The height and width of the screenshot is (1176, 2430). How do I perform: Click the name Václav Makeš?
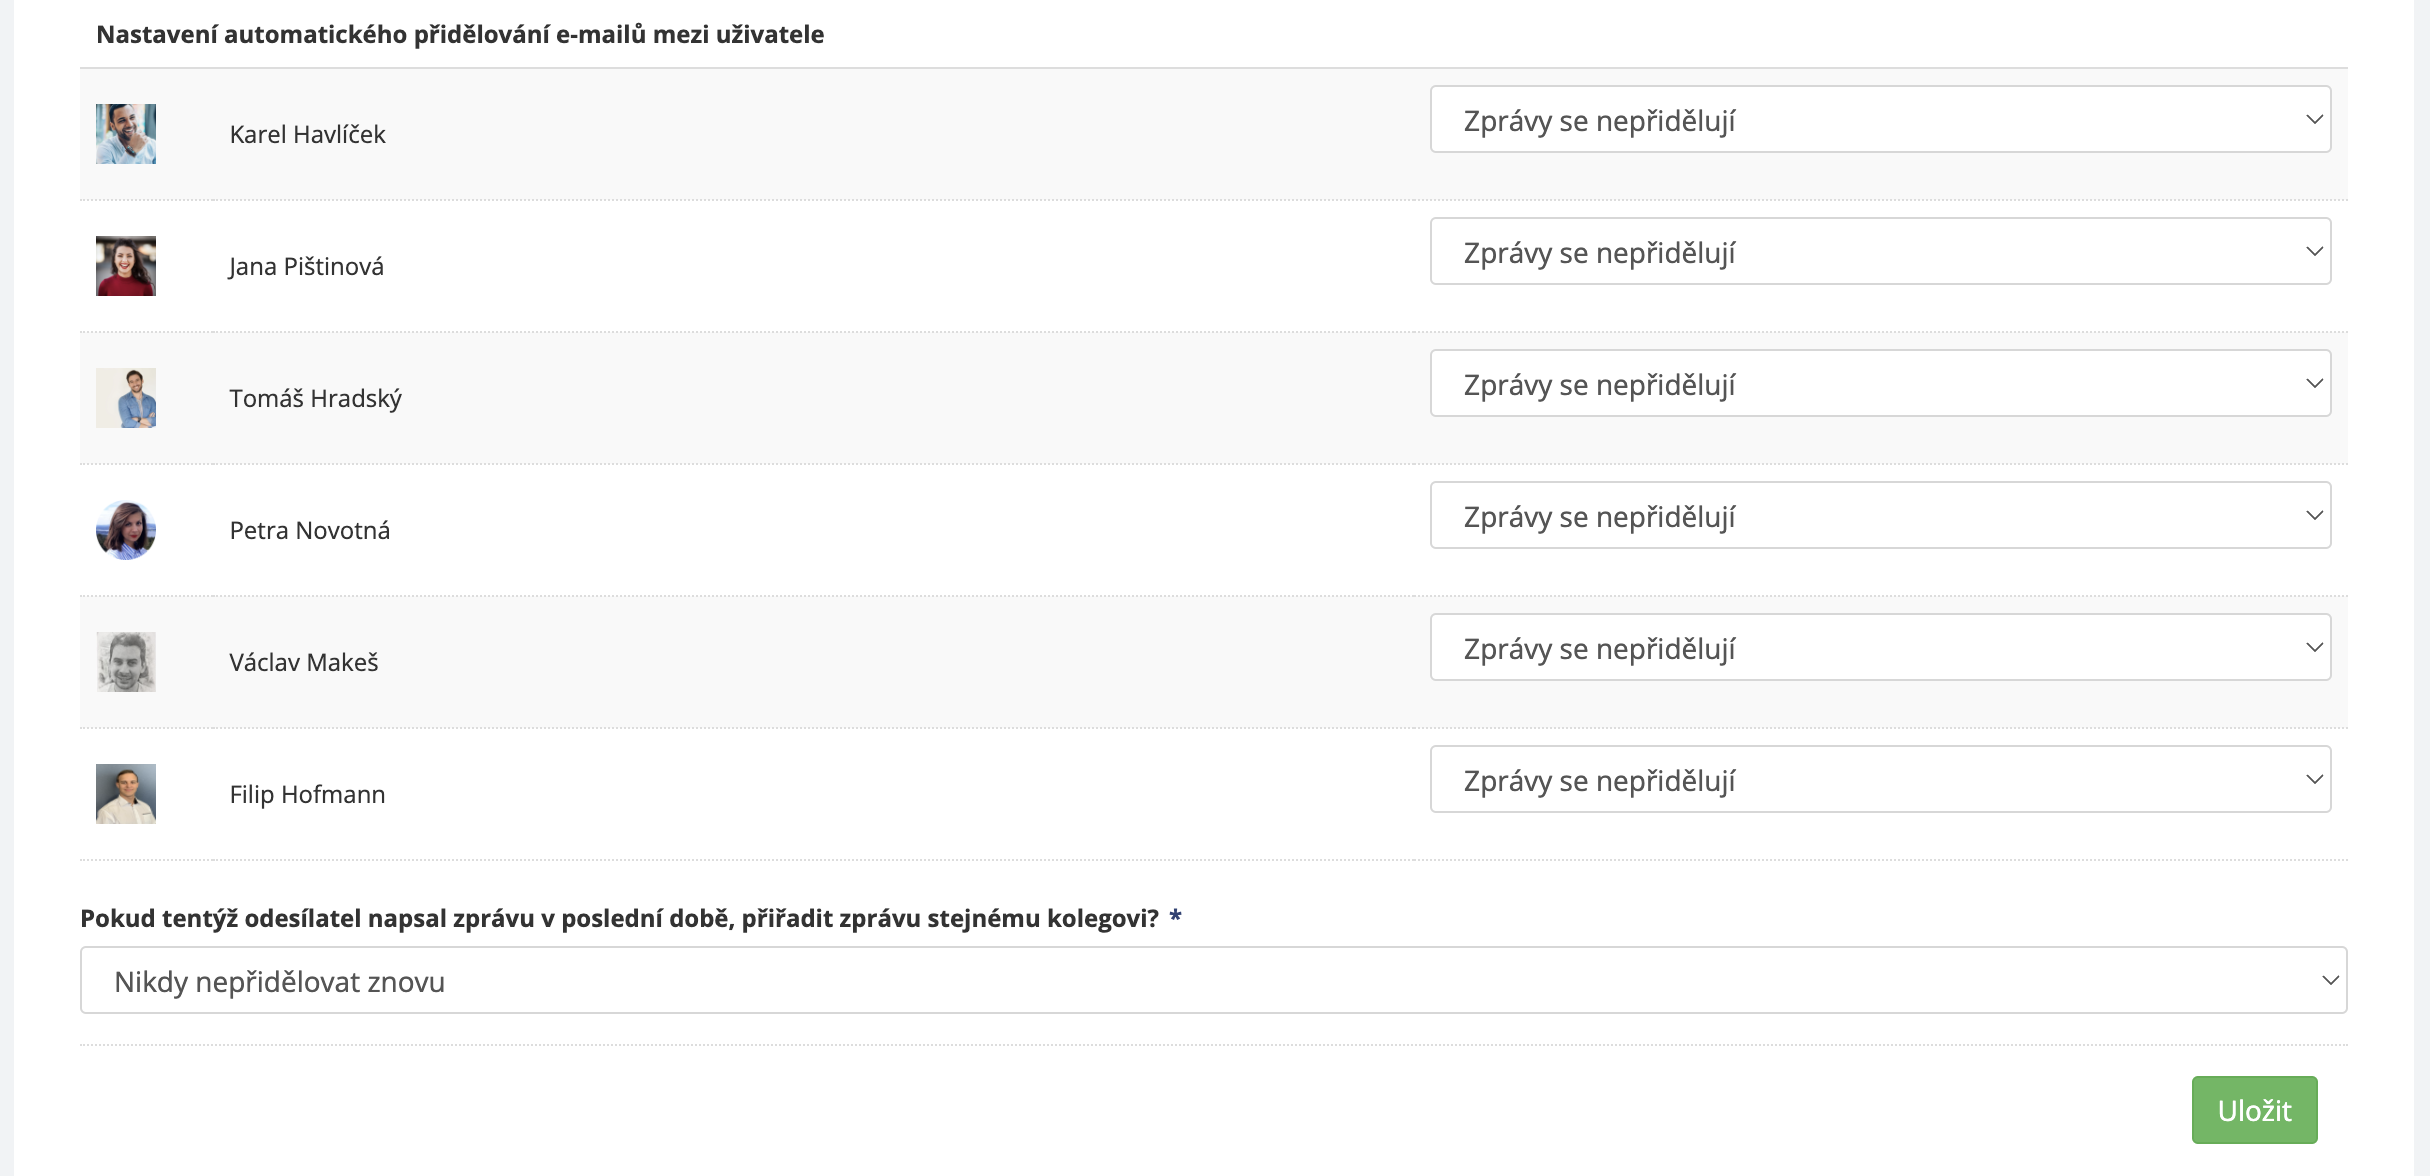[x=303, y=662]
